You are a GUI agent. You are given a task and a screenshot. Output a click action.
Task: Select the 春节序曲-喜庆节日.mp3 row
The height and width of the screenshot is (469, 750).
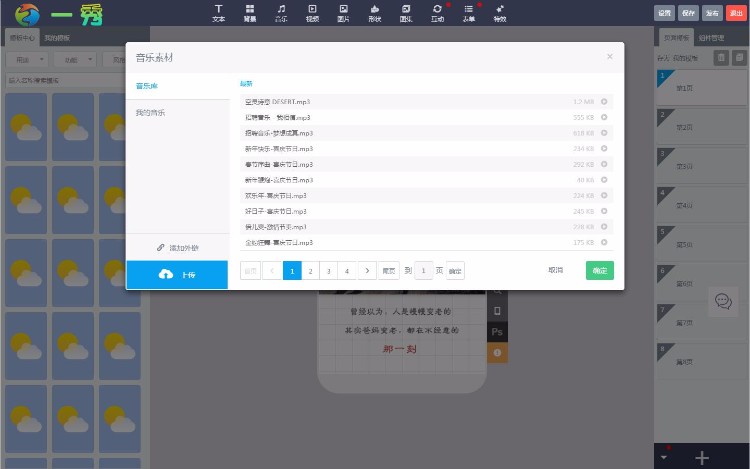coord(427,164)
